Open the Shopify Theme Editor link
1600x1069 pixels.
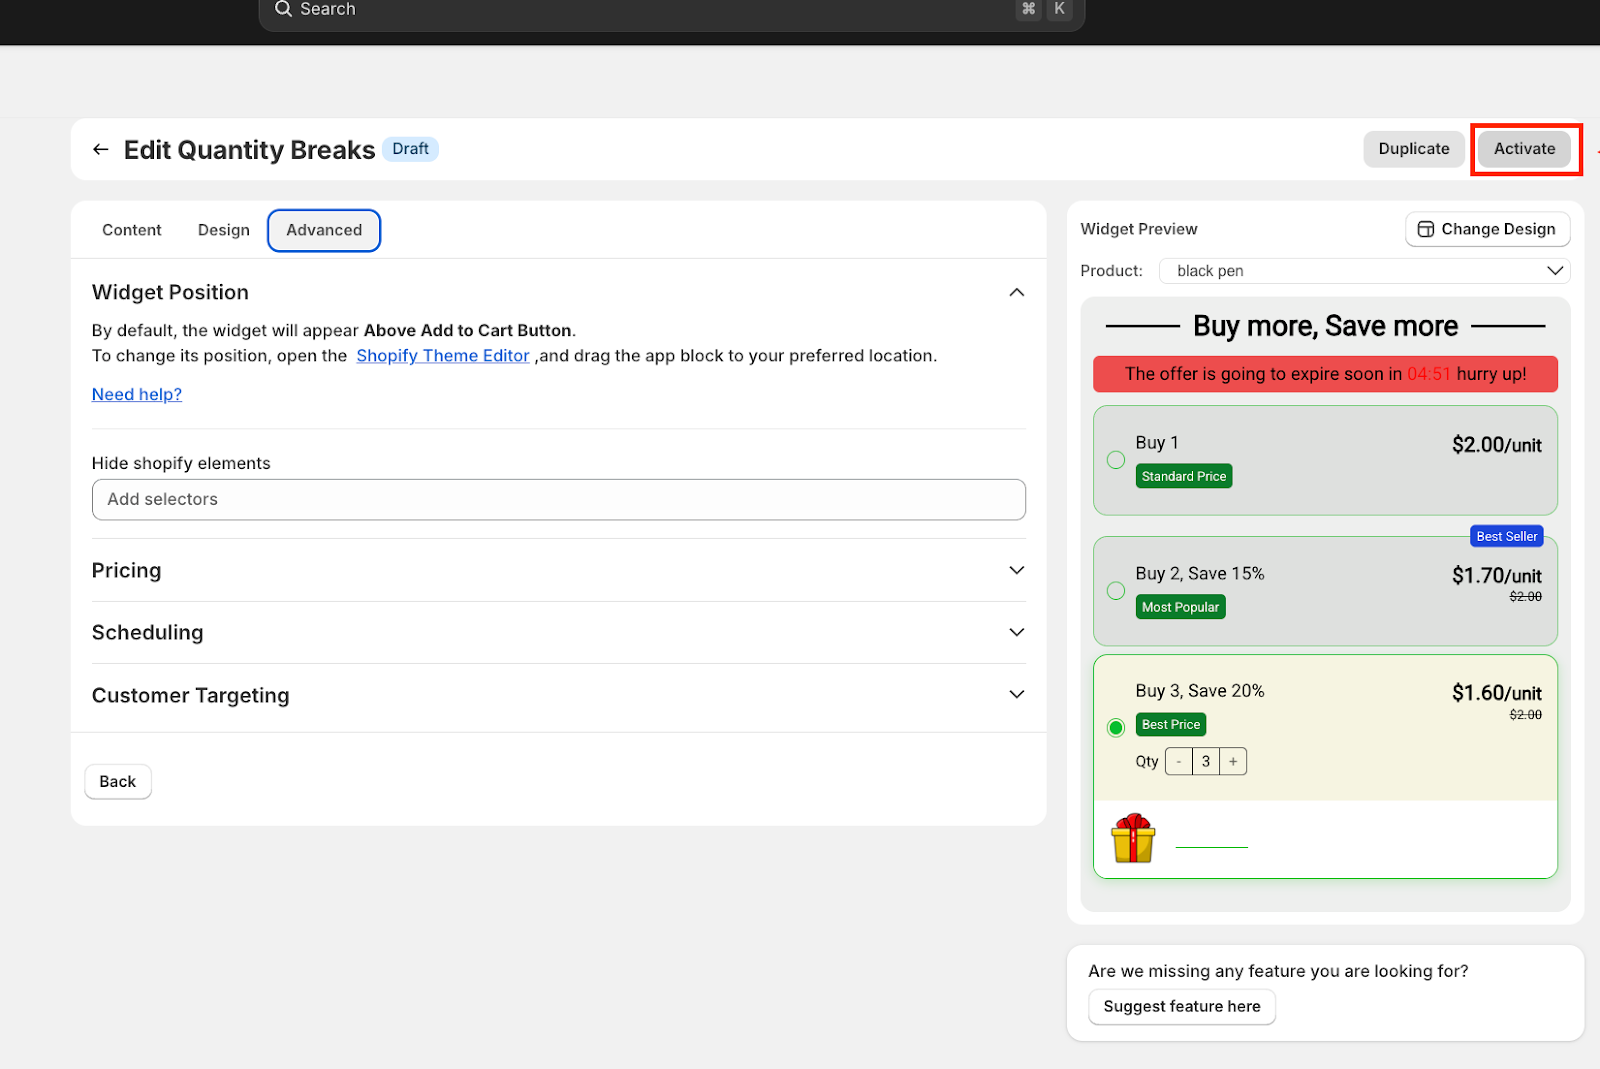443,356
